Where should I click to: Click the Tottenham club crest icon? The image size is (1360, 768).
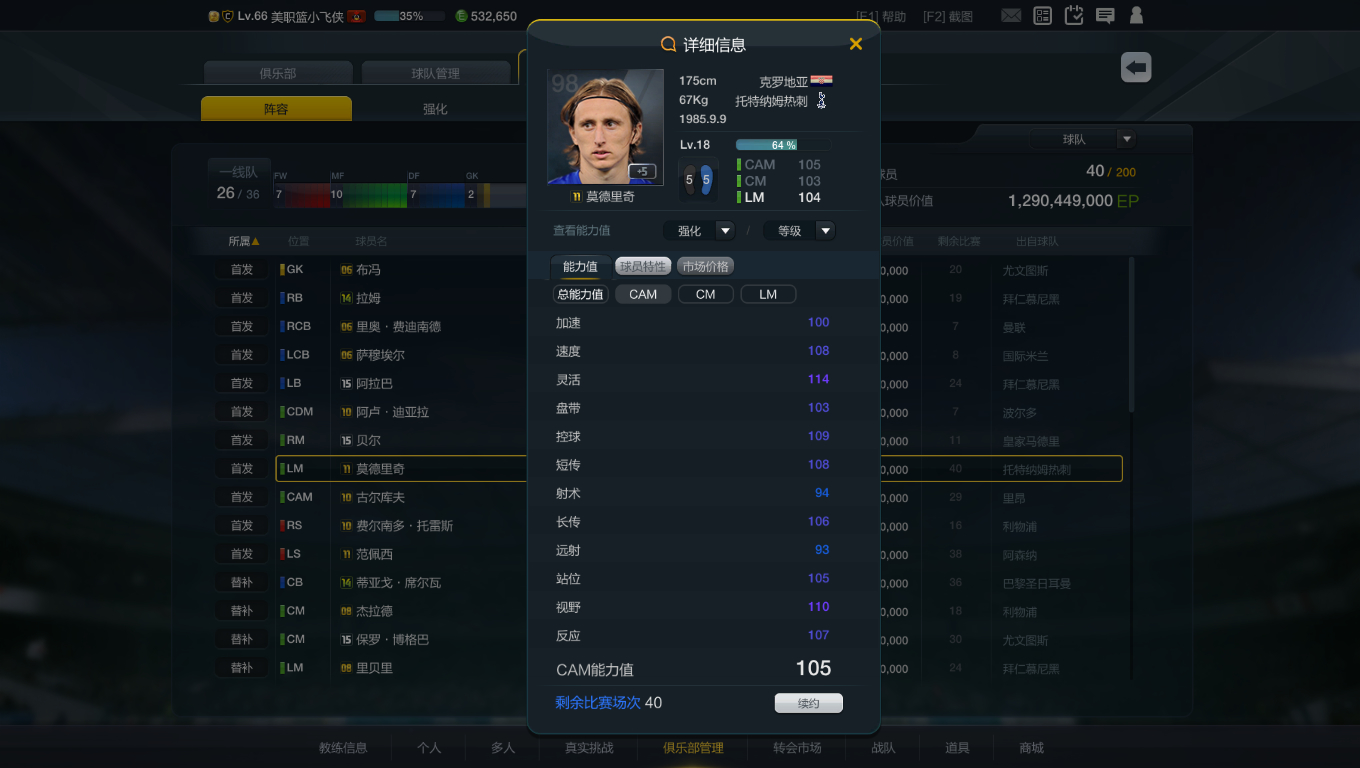tap(822, 101)
